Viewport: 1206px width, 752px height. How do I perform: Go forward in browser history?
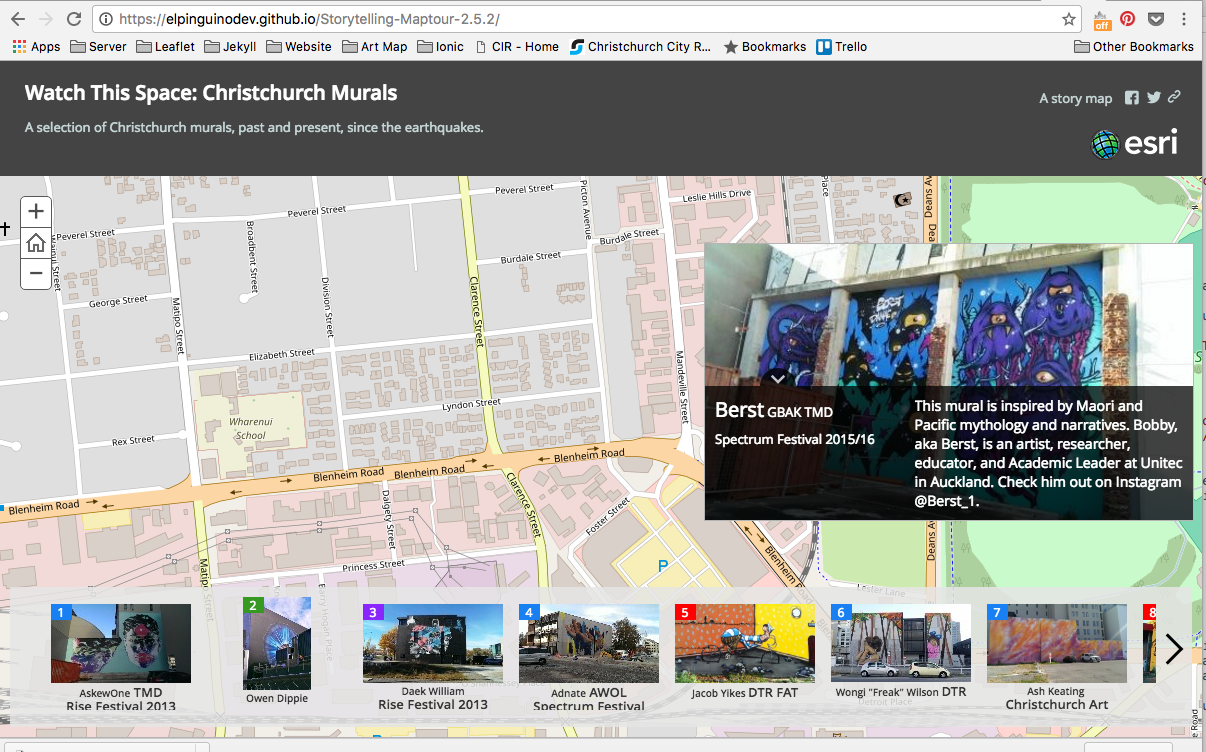(46, 19)
